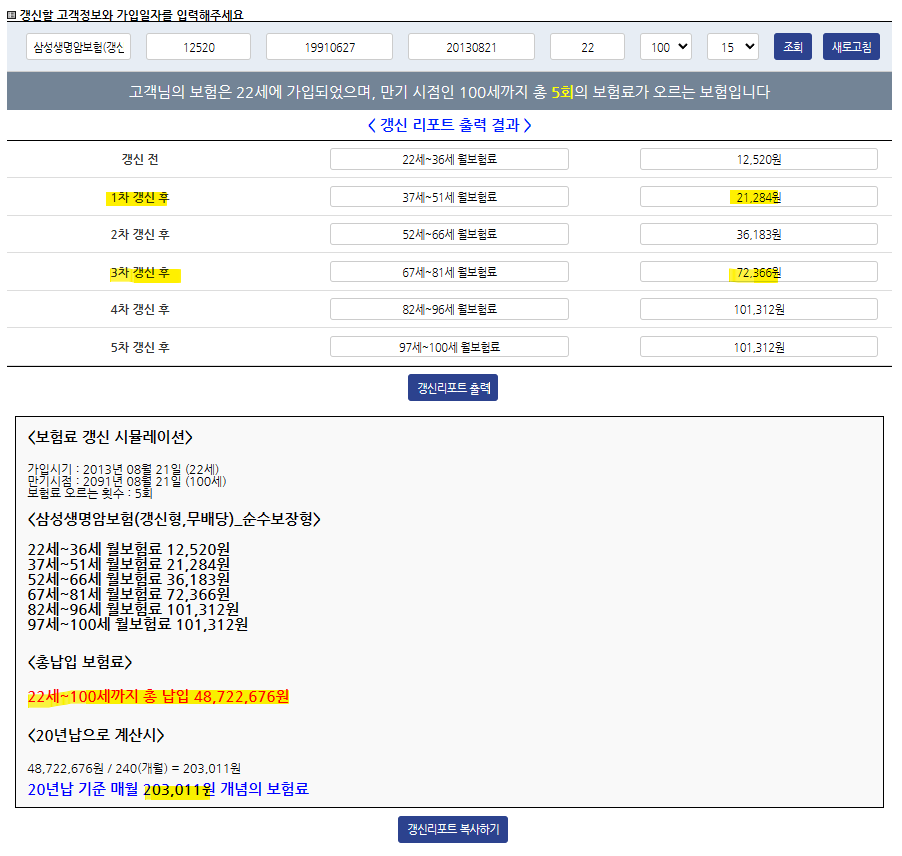The height and width of the screenshot is (856, 902).
Task: Click the 22세~36세 월보험료 period box
Action: pos(449,159)
